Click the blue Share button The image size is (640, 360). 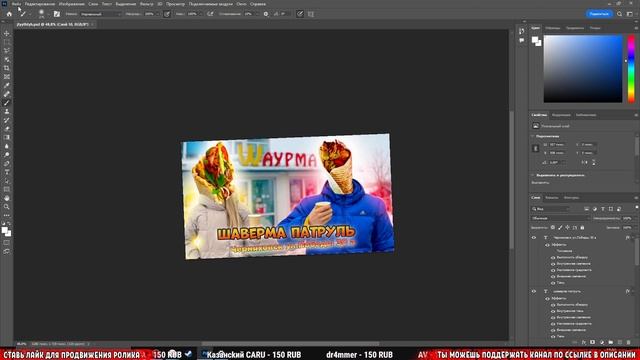pos(599,14)
